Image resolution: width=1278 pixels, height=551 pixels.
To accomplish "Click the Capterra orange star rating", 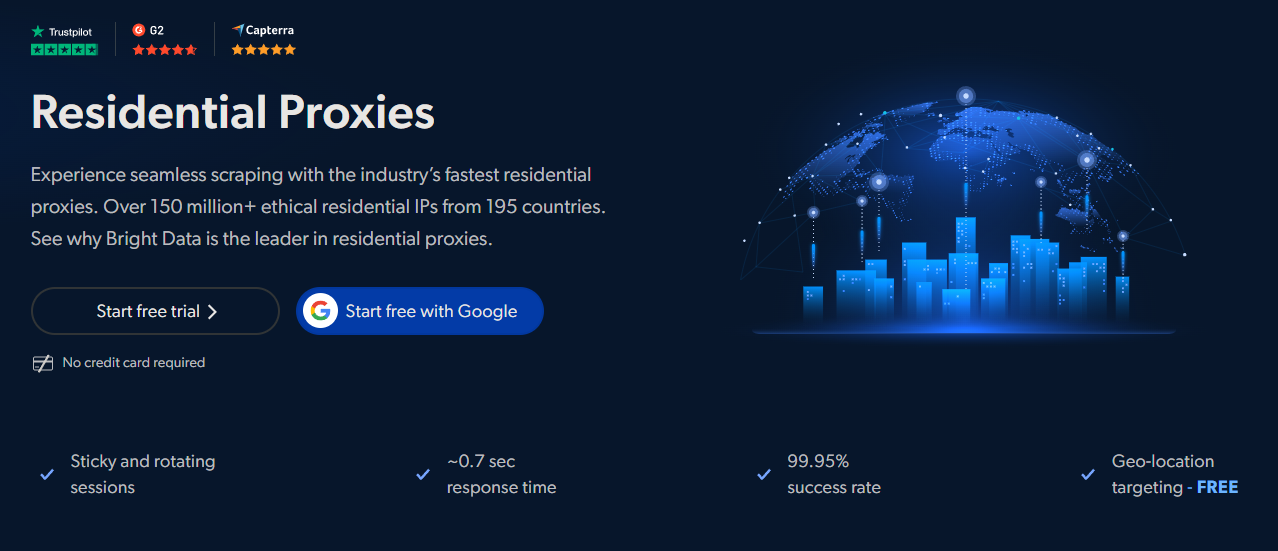I will point(264,49).
